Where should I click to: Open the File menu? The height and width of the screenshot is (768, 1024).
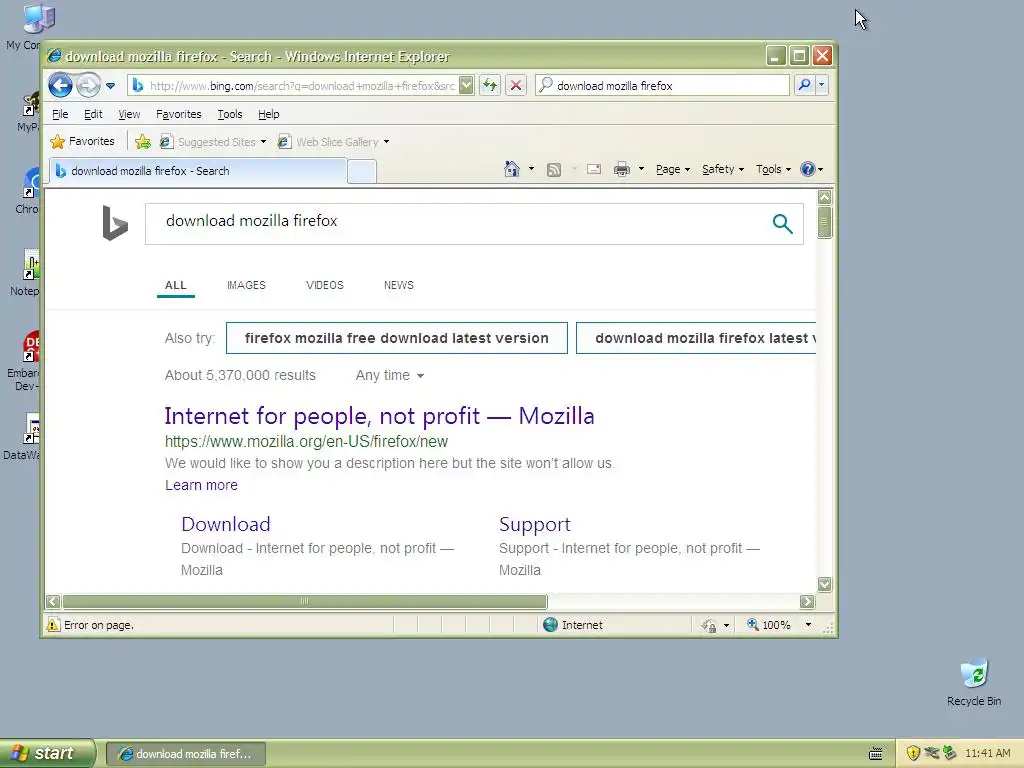point(60,114)
